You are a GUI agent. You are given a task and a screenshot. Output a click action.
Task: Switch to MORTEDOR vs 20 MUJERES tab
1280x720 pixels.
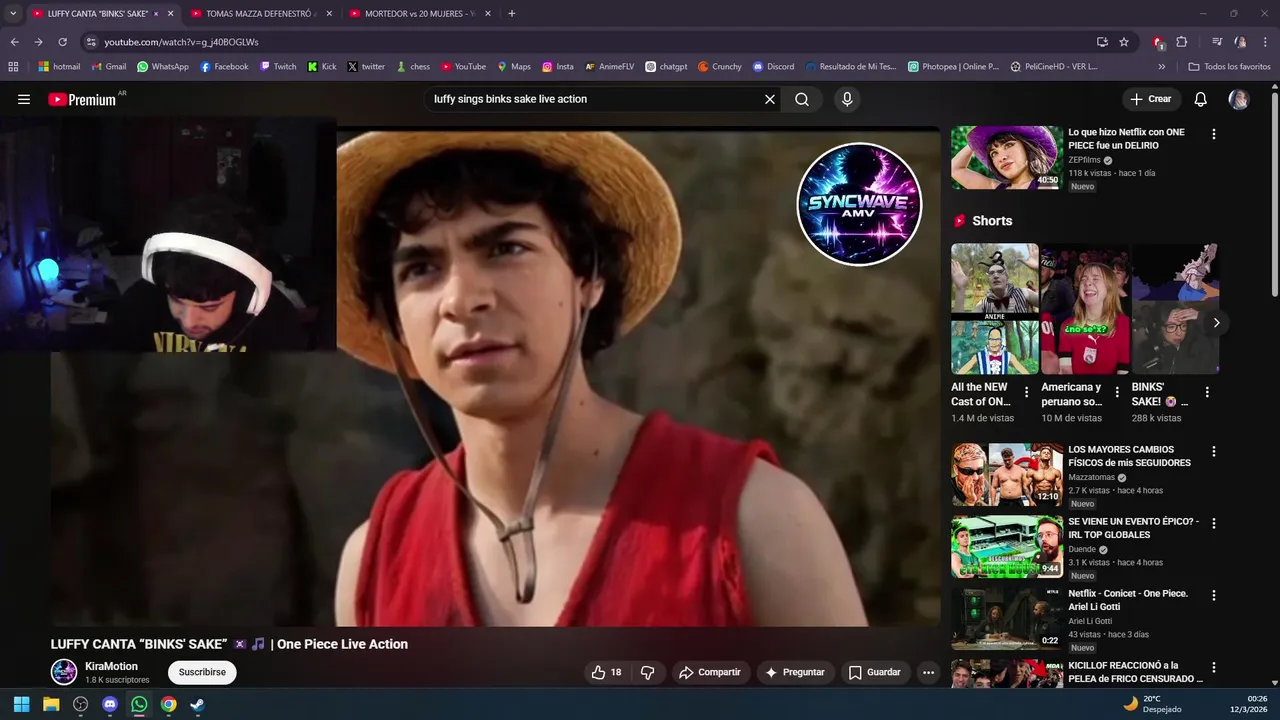[x=418, y=14]
